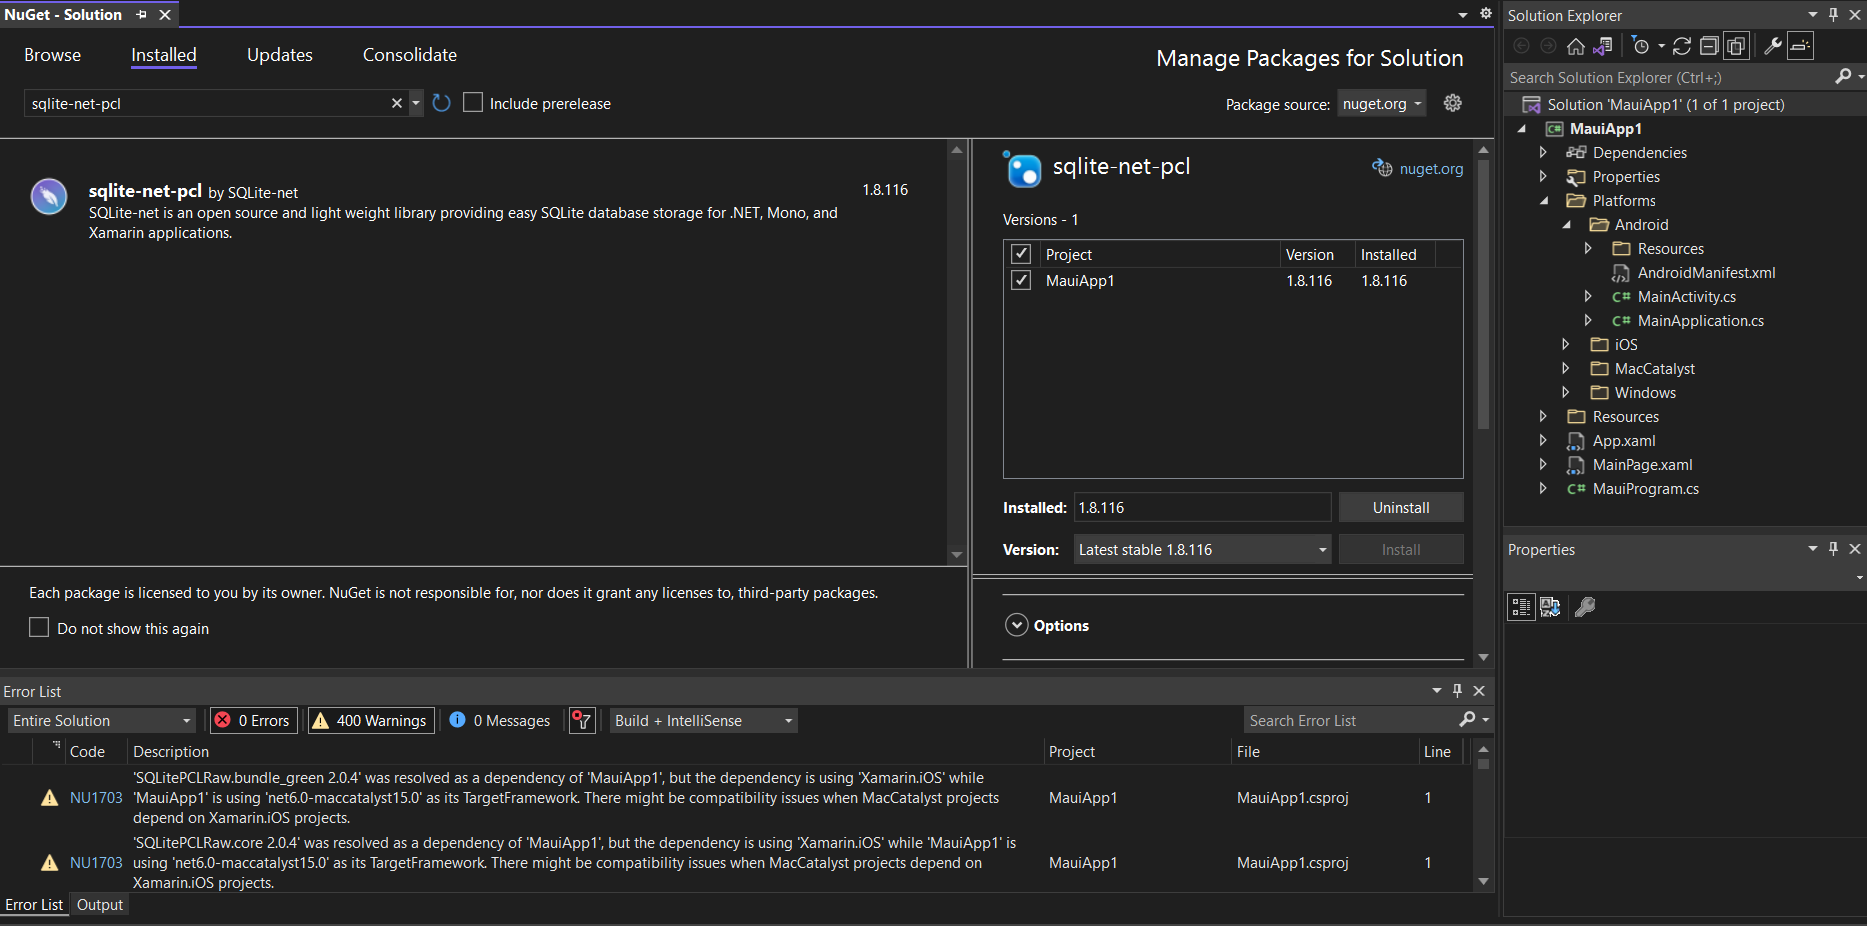The width and height of the screenshot is (1867, 926).
Task: Collapse the Platforms folder
Action: coord(1543,201)
